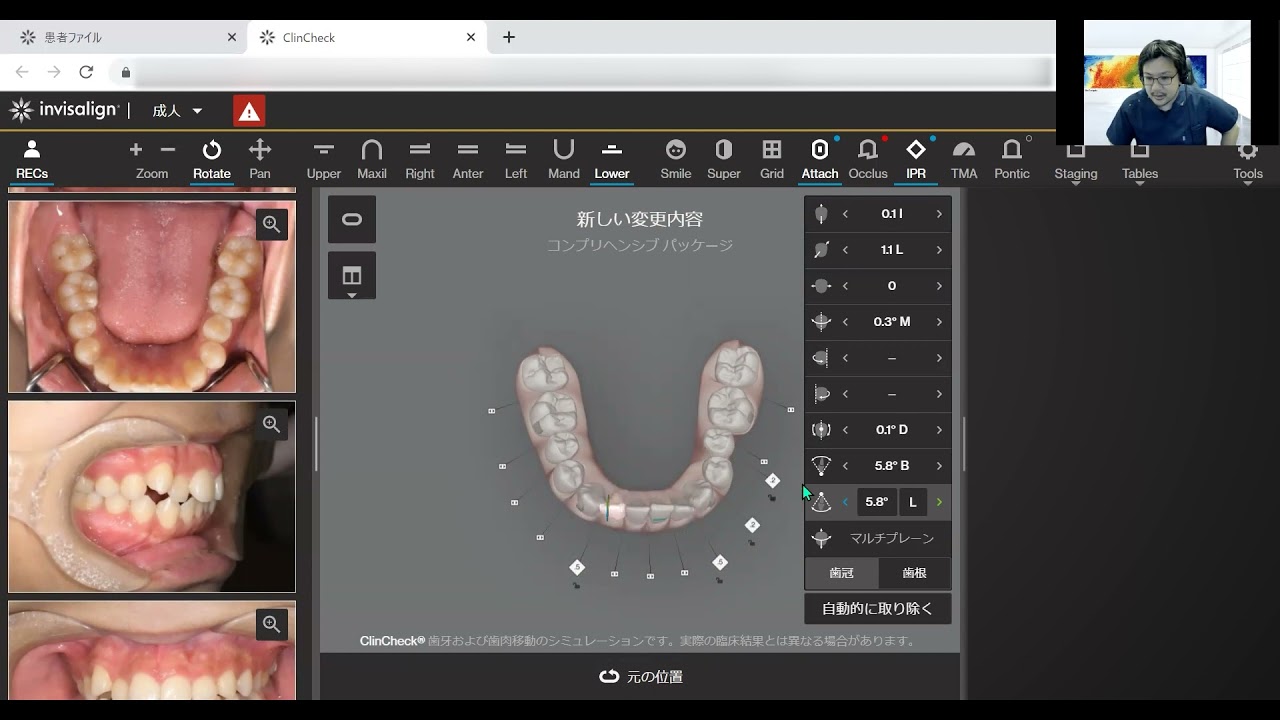Zoom out with the minus icon
Screen dimensions: 1280x720
click(168, 150)
